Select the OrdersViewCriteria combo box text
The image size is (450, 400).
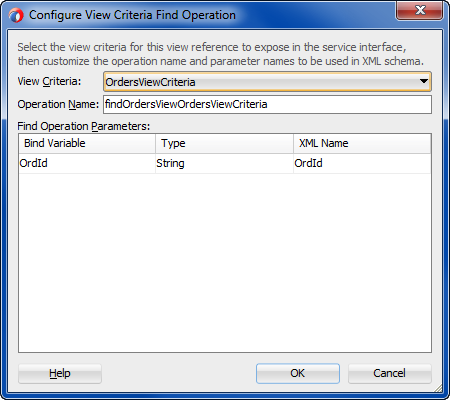[150, 82]
